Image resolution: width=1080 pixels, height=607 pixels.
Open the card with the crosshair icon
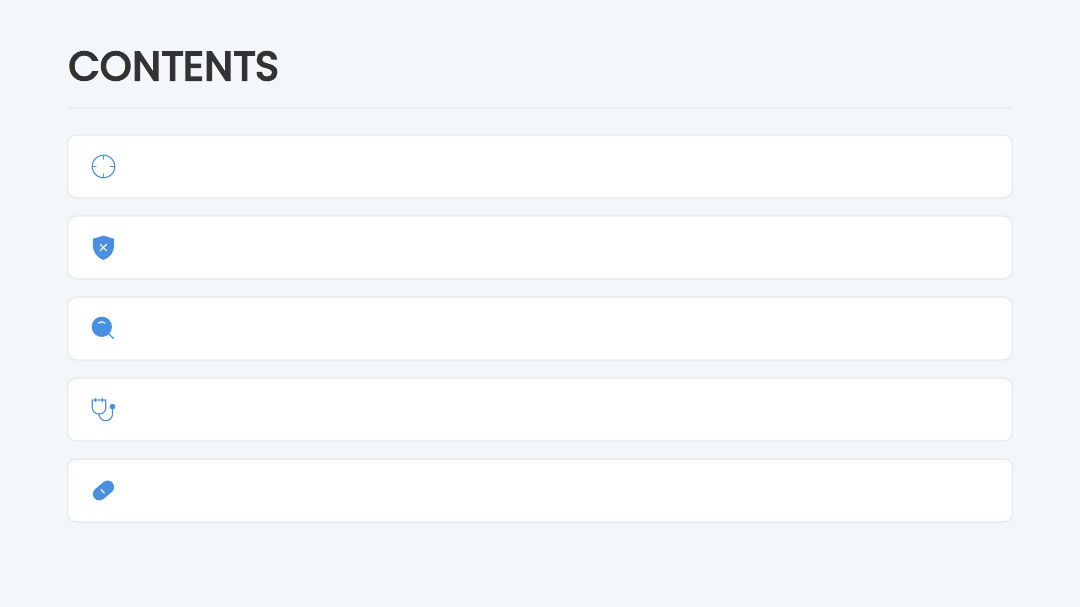pos(540,167)
